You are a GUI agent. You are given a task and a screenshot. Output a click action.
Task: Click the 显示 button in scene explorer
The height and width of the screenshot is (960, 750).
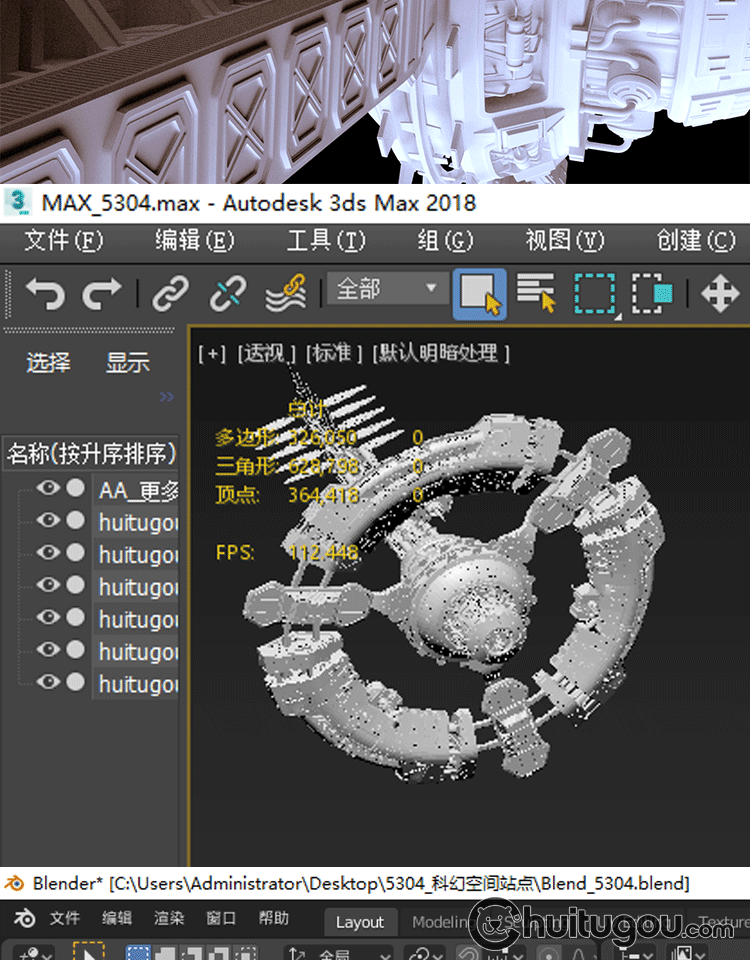click(128, 362)
